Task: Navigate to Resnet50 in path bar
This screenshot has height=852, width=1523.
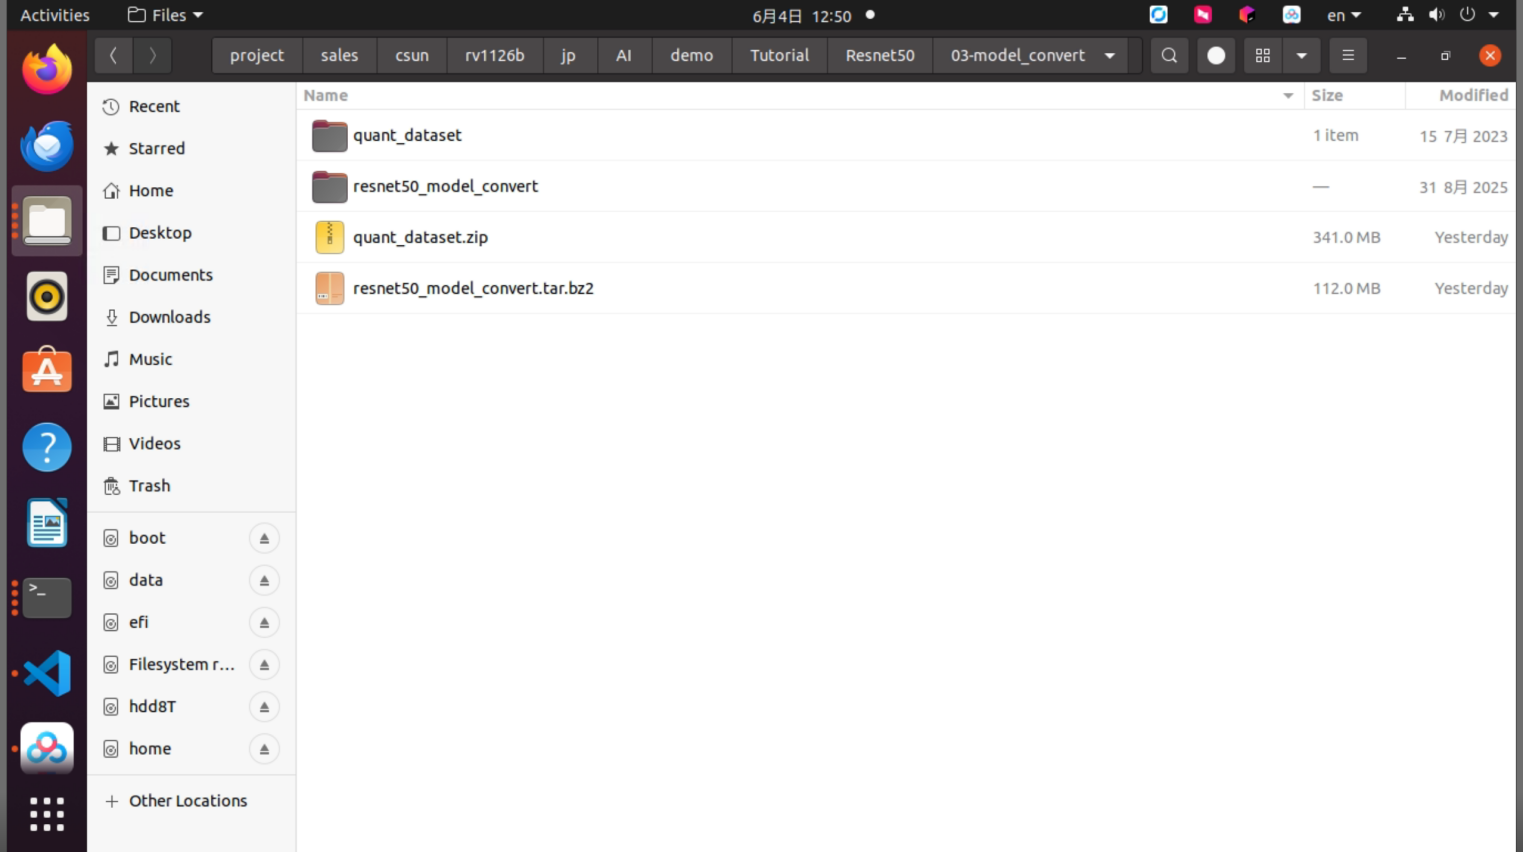Action: (x=880, y=56)
